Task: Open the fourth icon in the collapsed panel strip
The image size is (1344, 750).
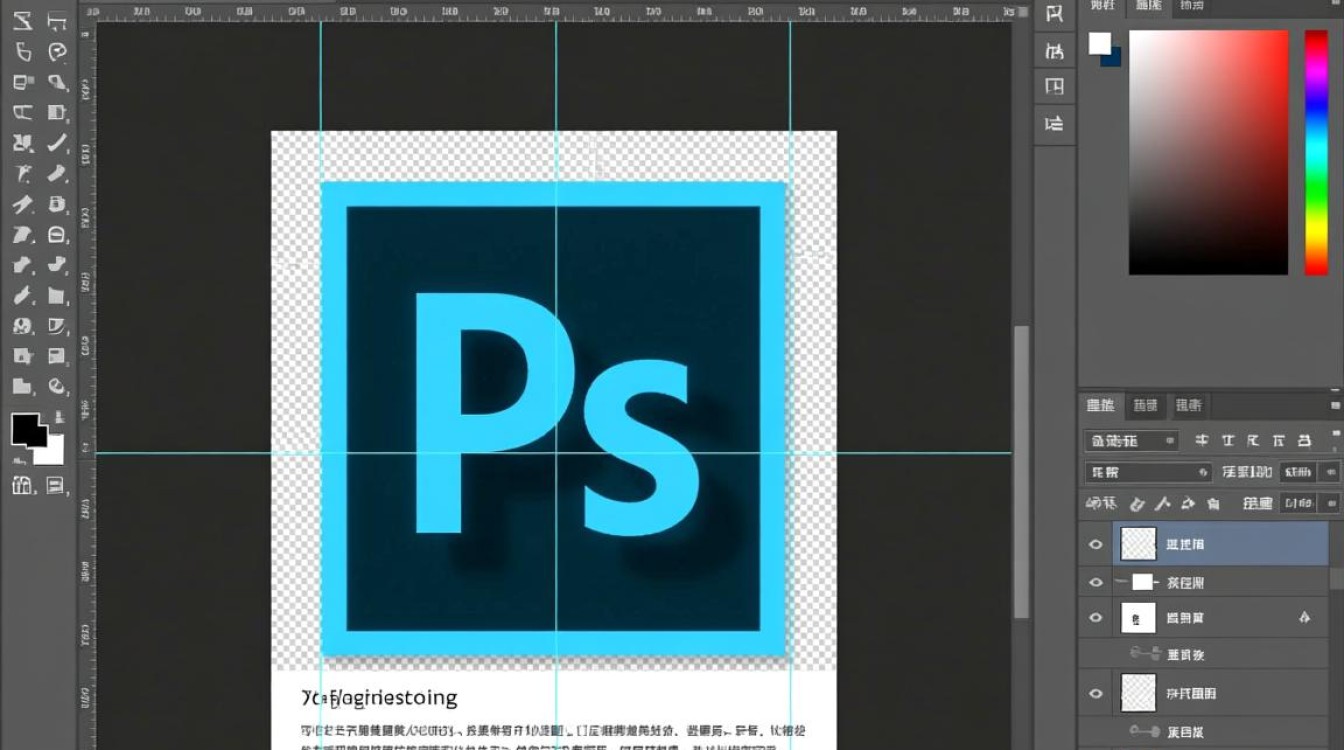Action: pos(1054,124)
